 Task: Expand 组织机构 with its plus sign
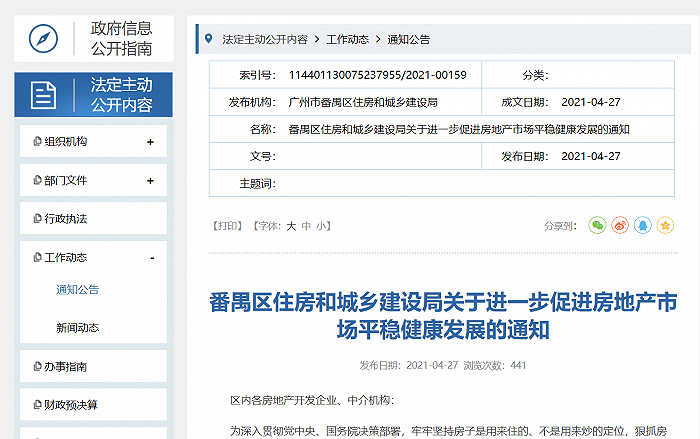click(150, 142)
